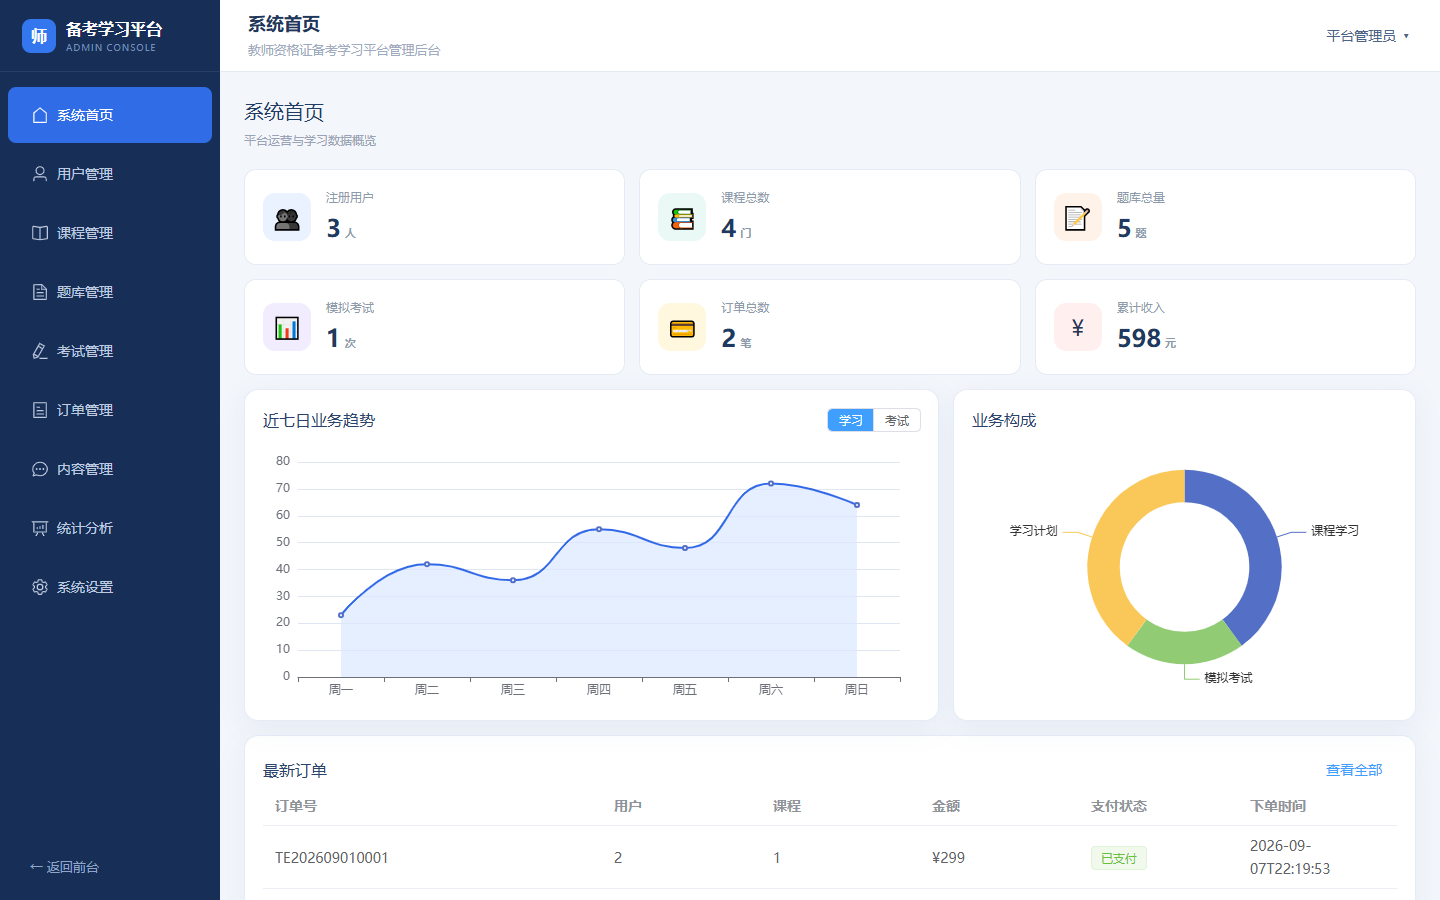Click the 师 platform logo icon
1440x900 pixels.
(39, 36)
